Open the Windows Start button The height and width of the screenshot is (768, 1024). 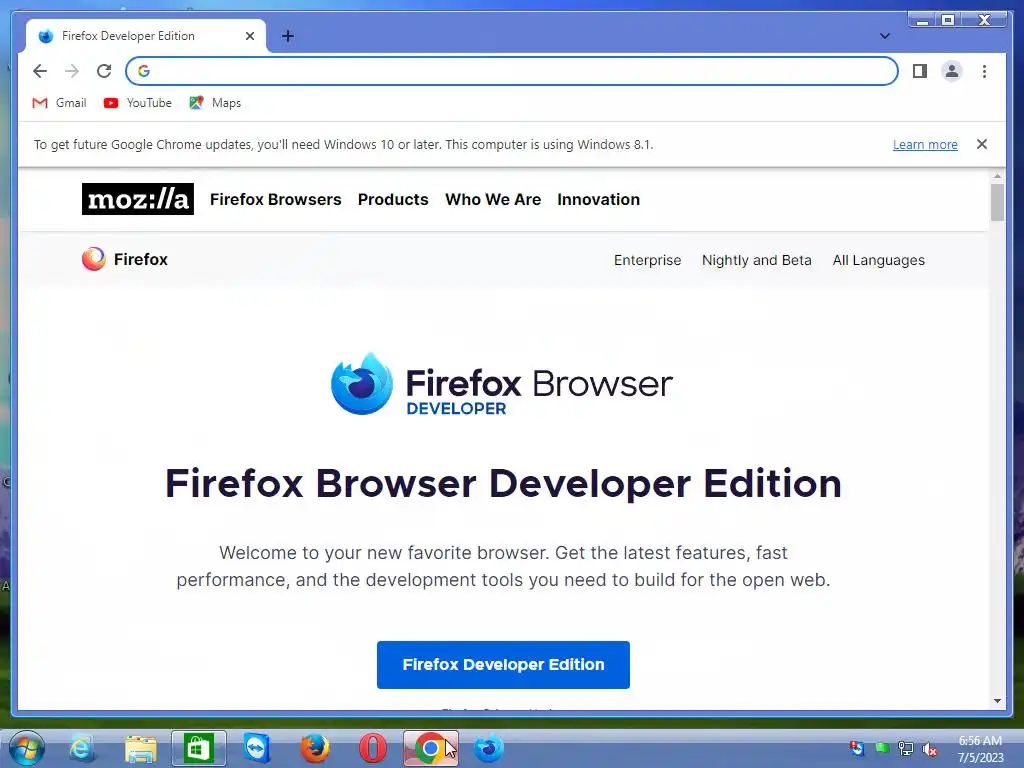[27, 748]
